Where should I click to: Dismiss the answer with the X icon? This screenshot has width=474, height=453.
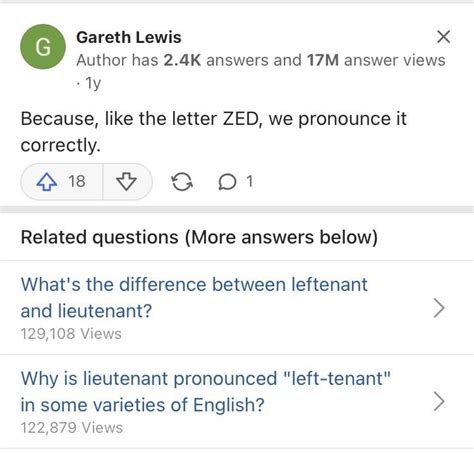click(443, 37)
